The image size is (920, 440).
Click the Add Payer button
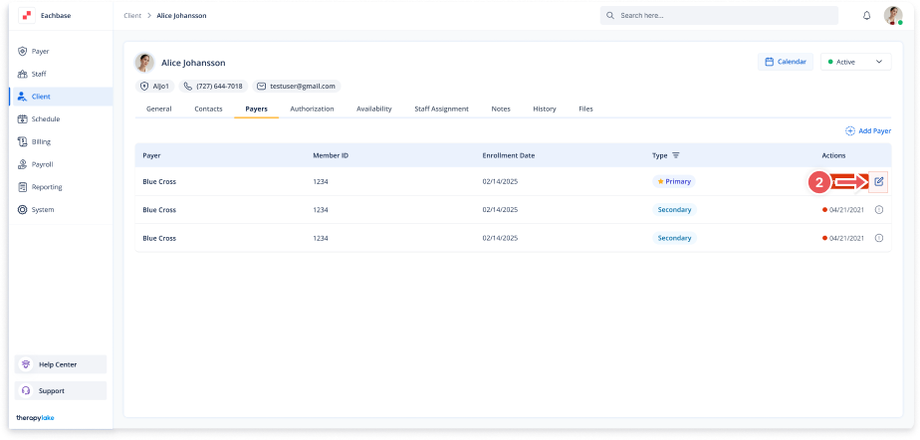coord(867,130)
